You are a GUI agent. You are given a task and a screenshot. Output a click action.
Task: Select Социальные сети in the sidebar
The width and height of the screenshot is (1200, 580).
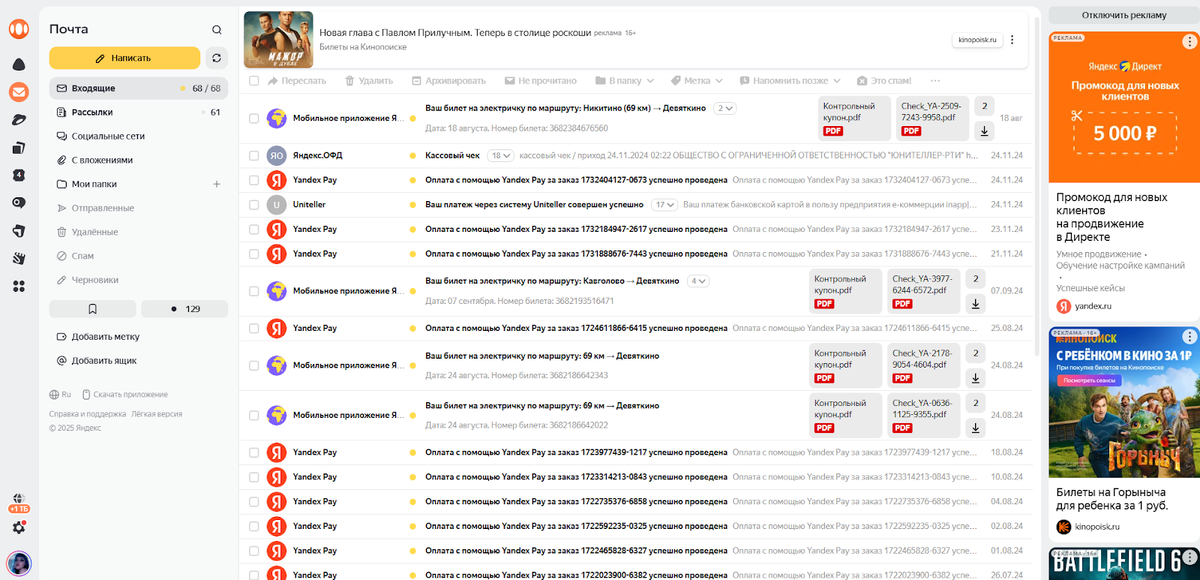139,136
